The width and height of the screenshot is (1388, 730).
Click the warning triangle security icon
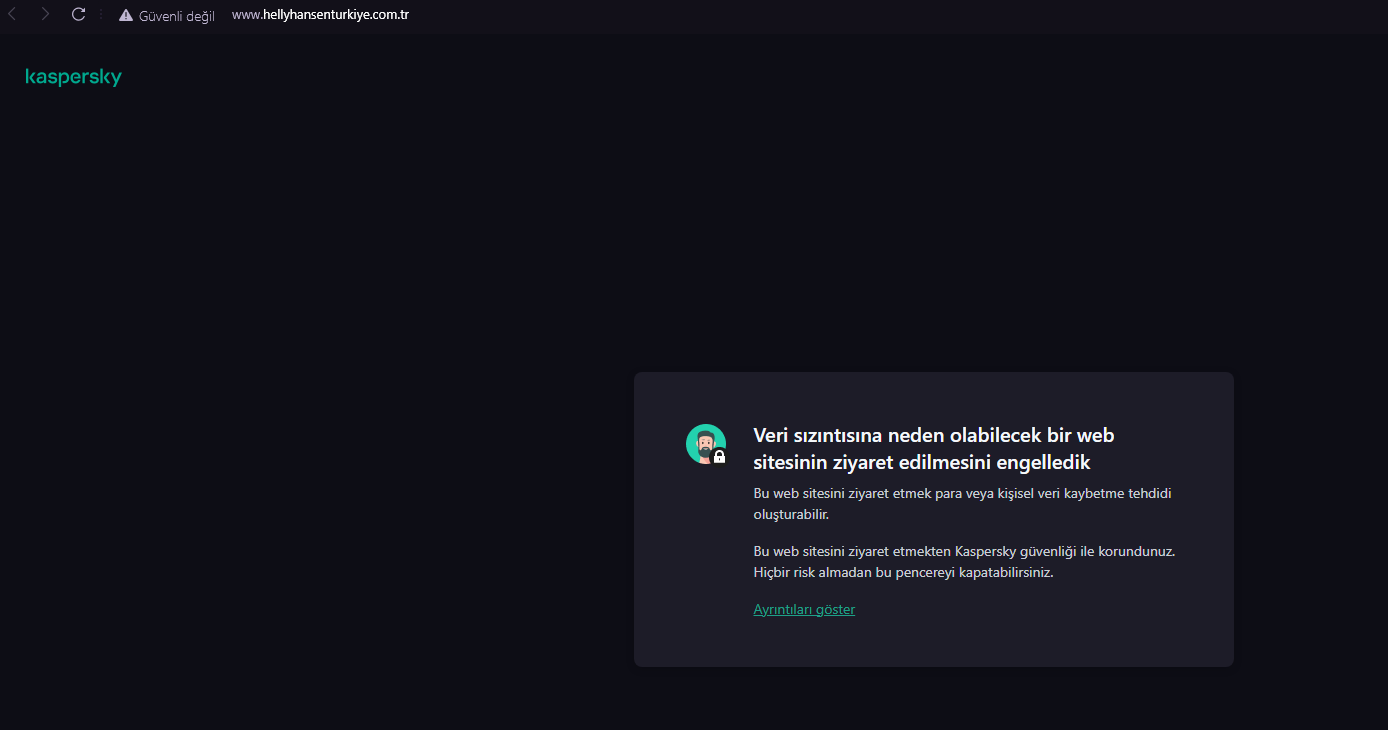coord(126,15)
